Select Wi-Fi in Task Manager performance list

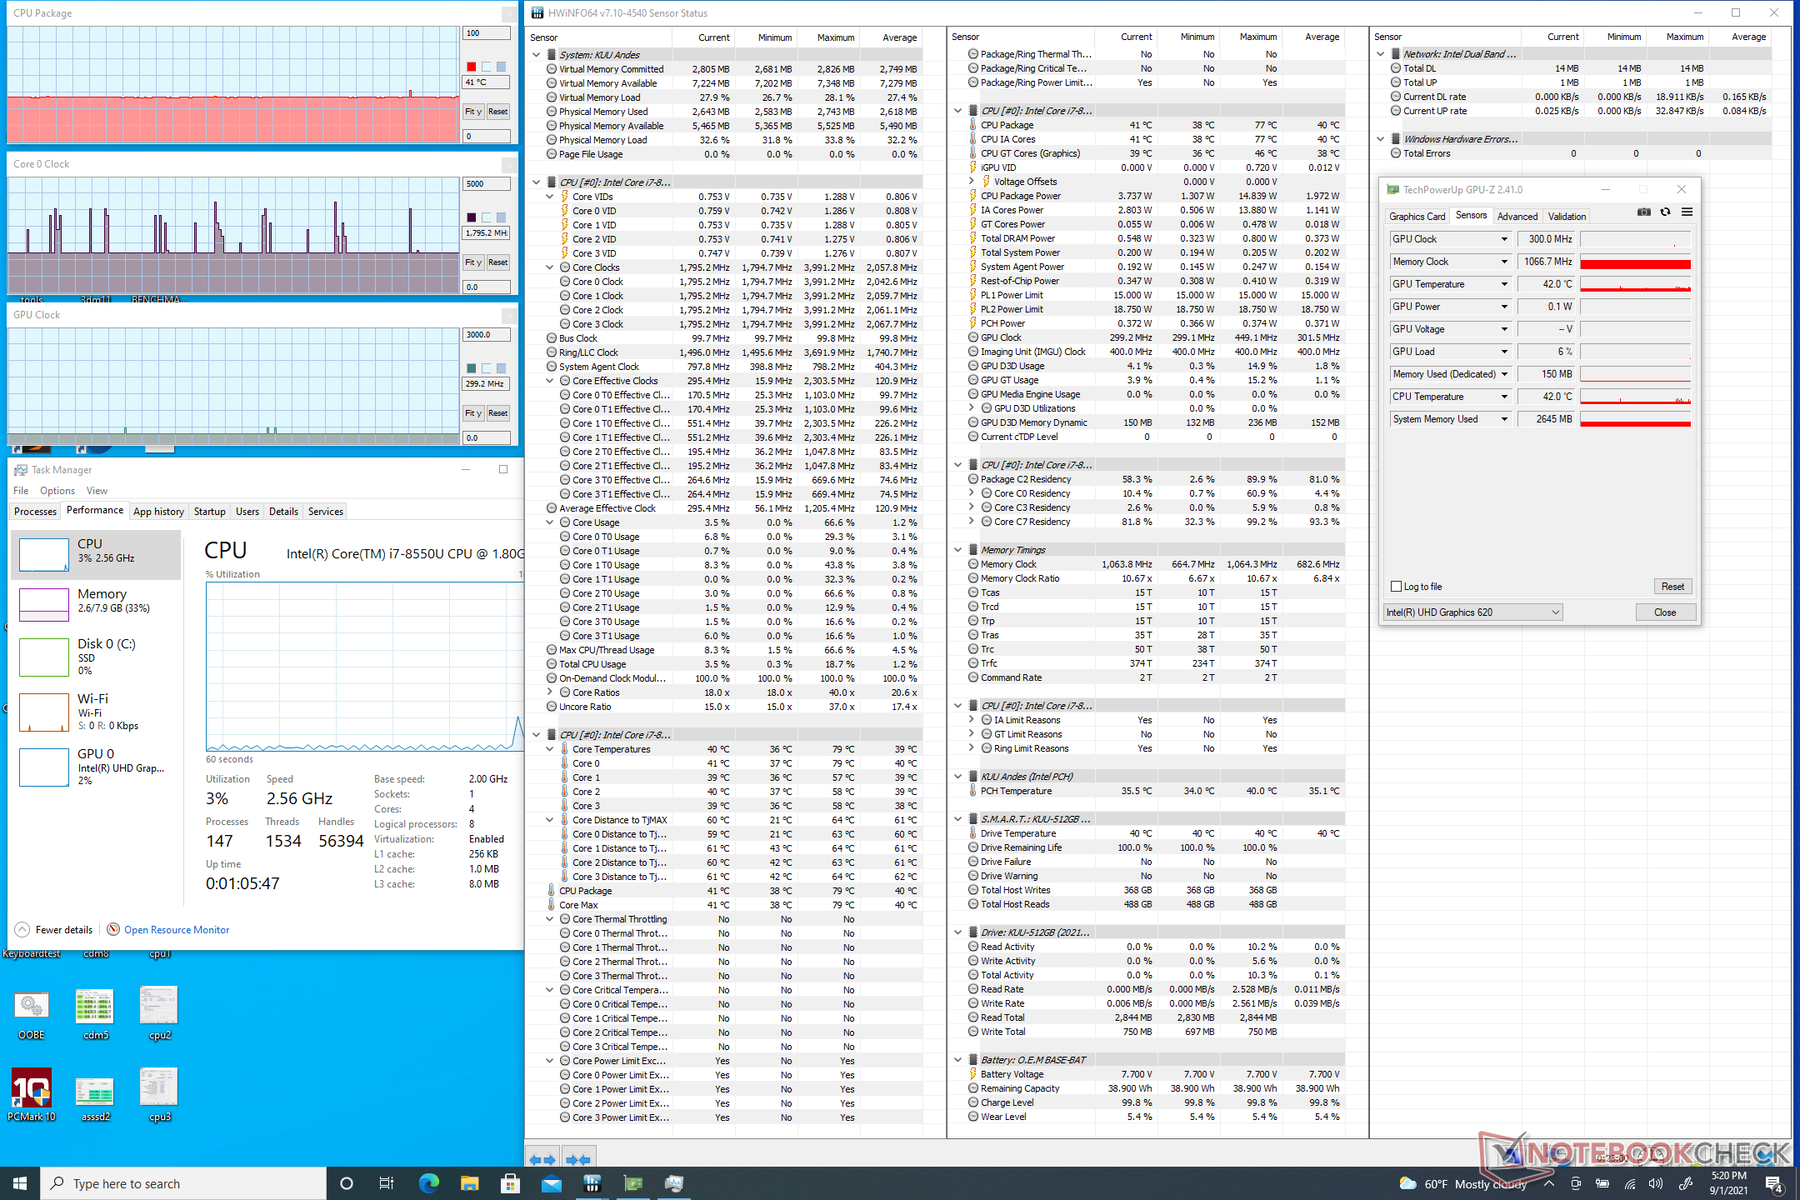pos(96,712)
